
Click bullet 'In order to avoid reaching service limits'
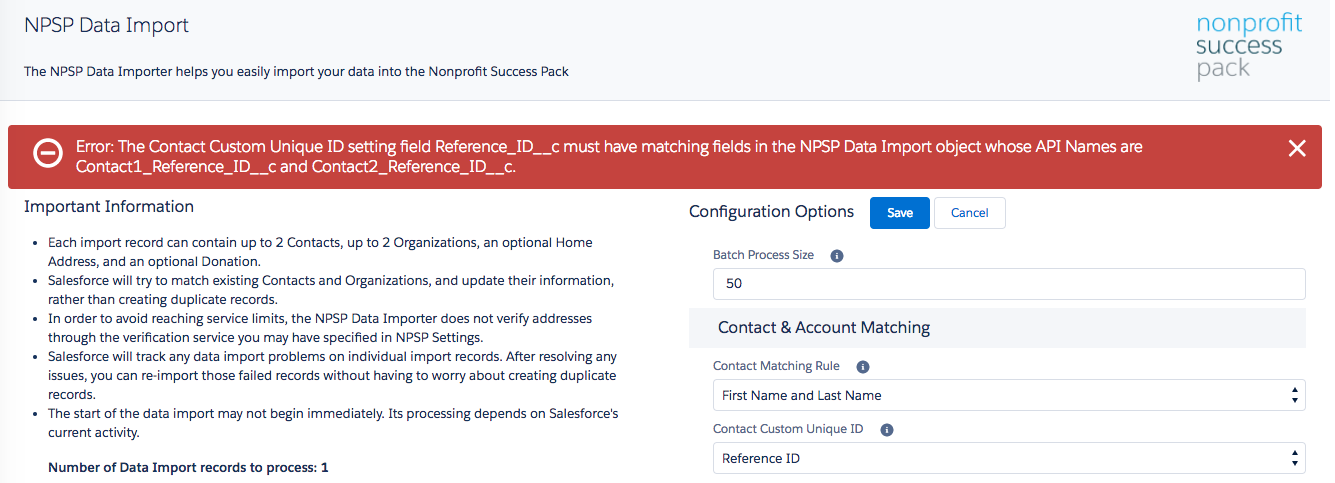click(320, 327)
